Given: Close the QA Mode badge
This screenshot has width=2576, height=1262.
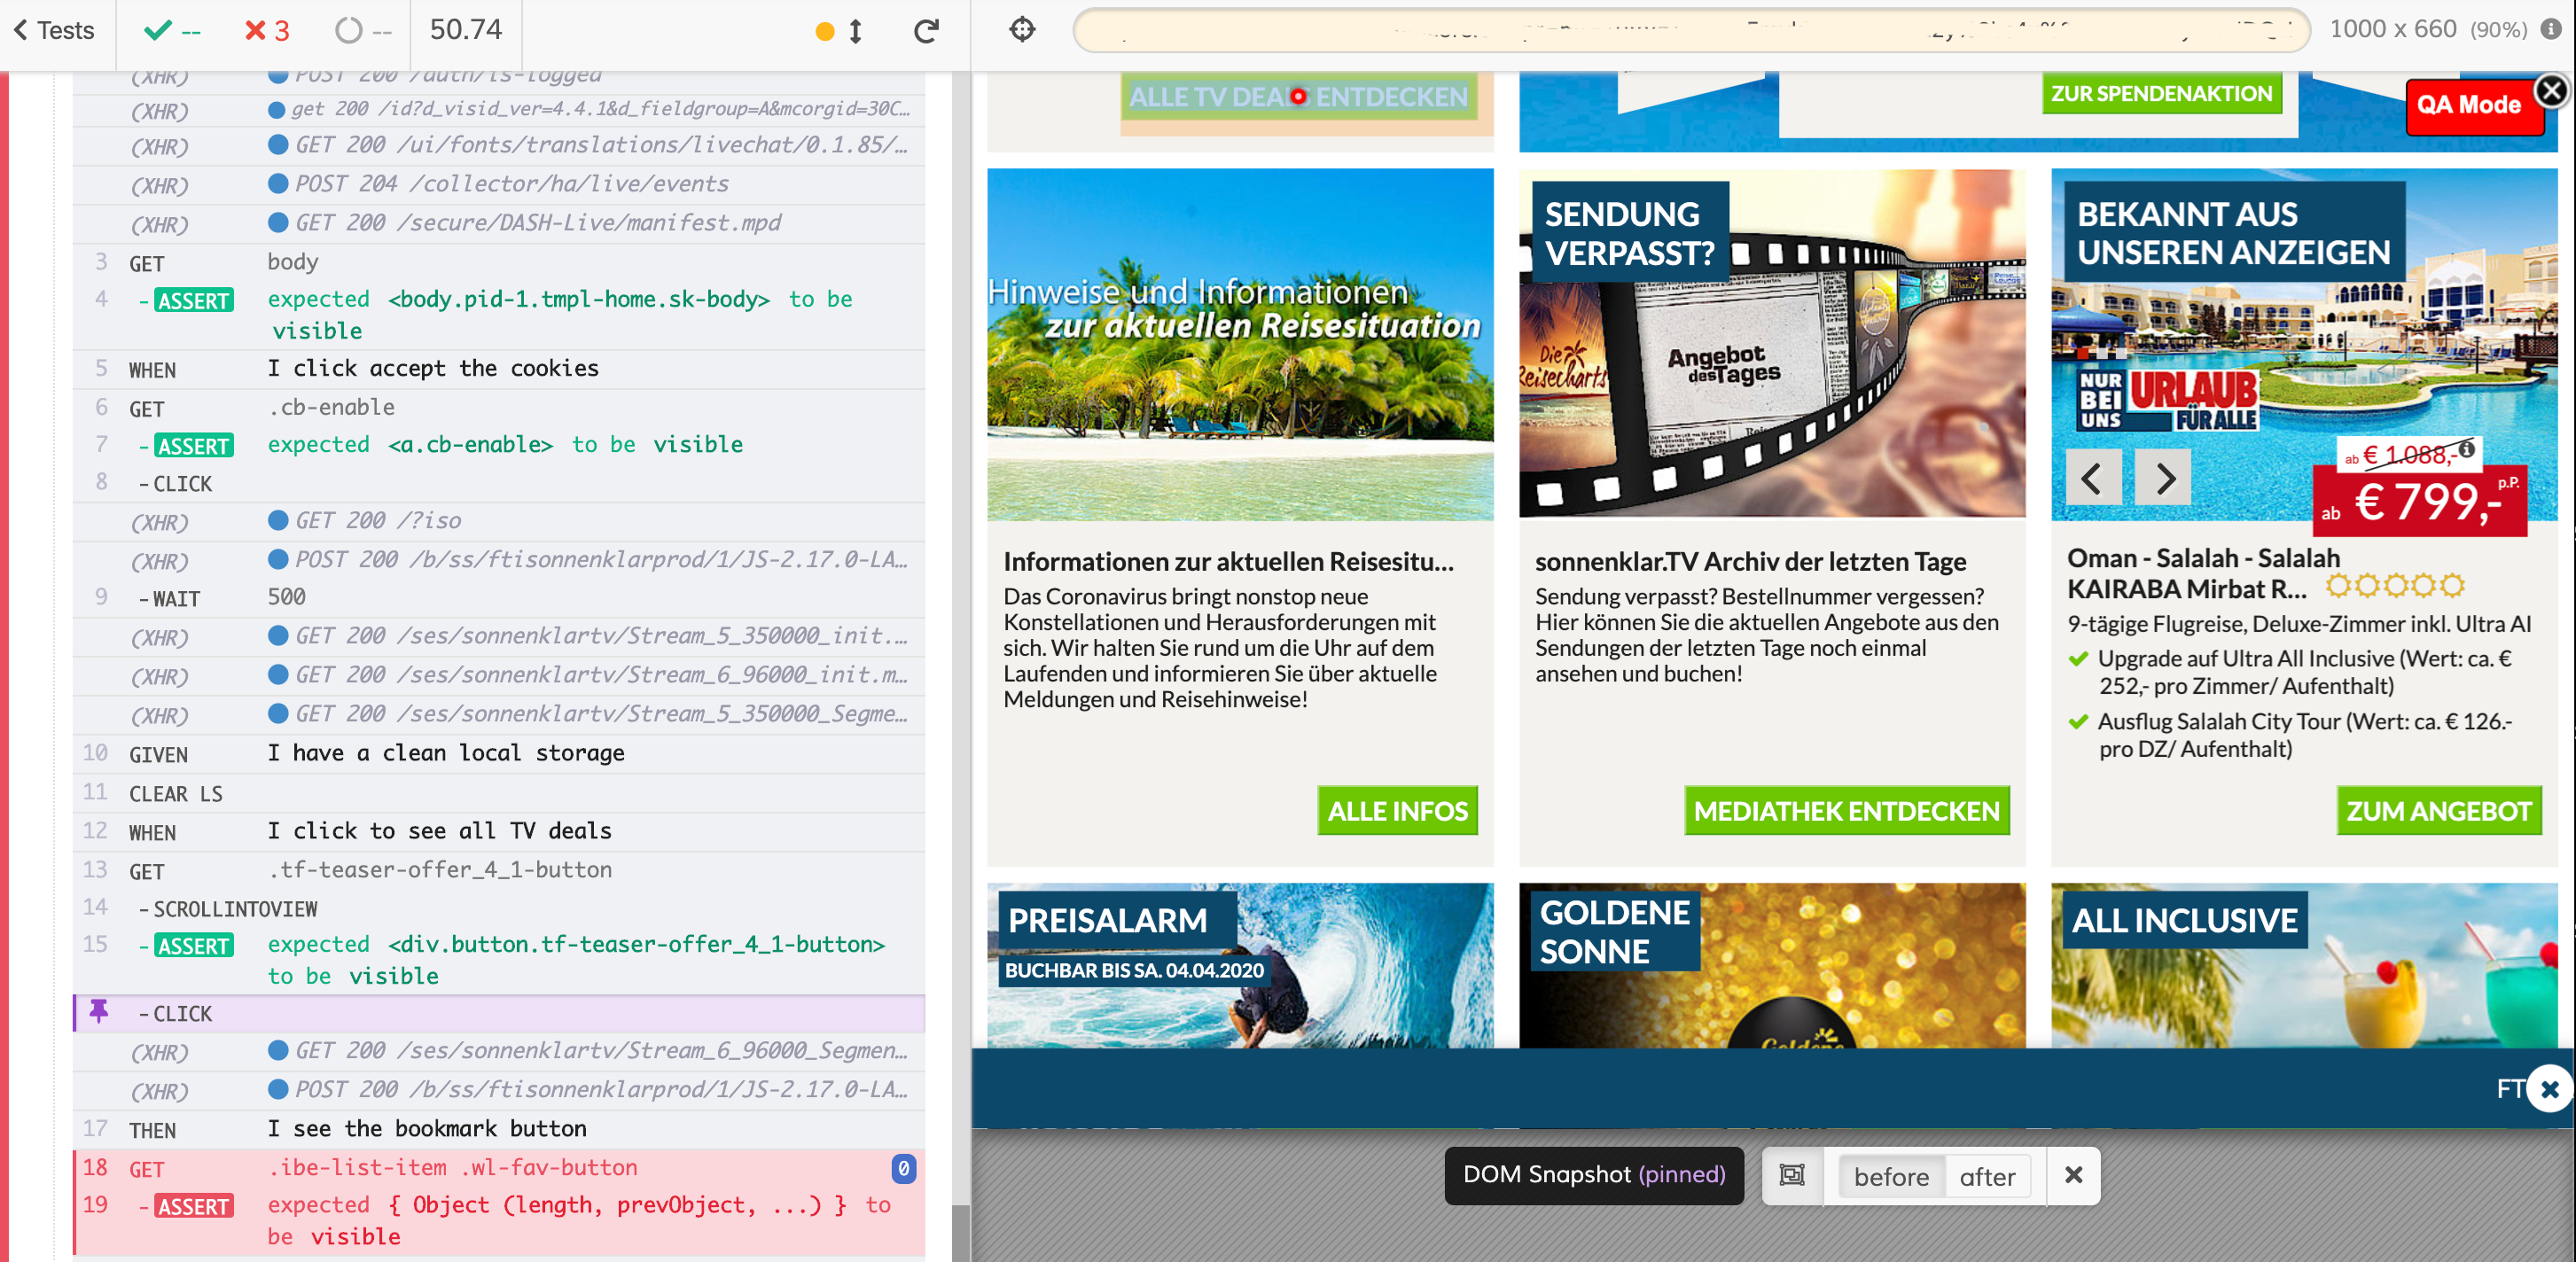Looking at the screenshot, I should [2551, 91].
